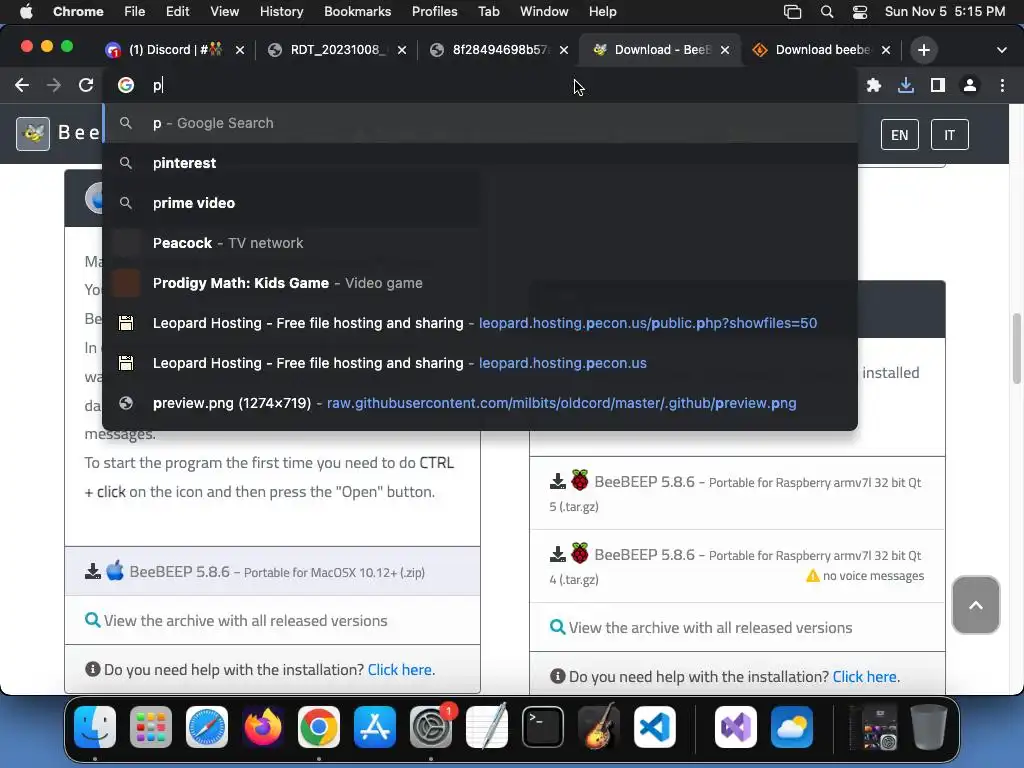1024x768 pixels.
Task: Switch site language to EN
Action: pyautogui.click(x=899, y=135)
